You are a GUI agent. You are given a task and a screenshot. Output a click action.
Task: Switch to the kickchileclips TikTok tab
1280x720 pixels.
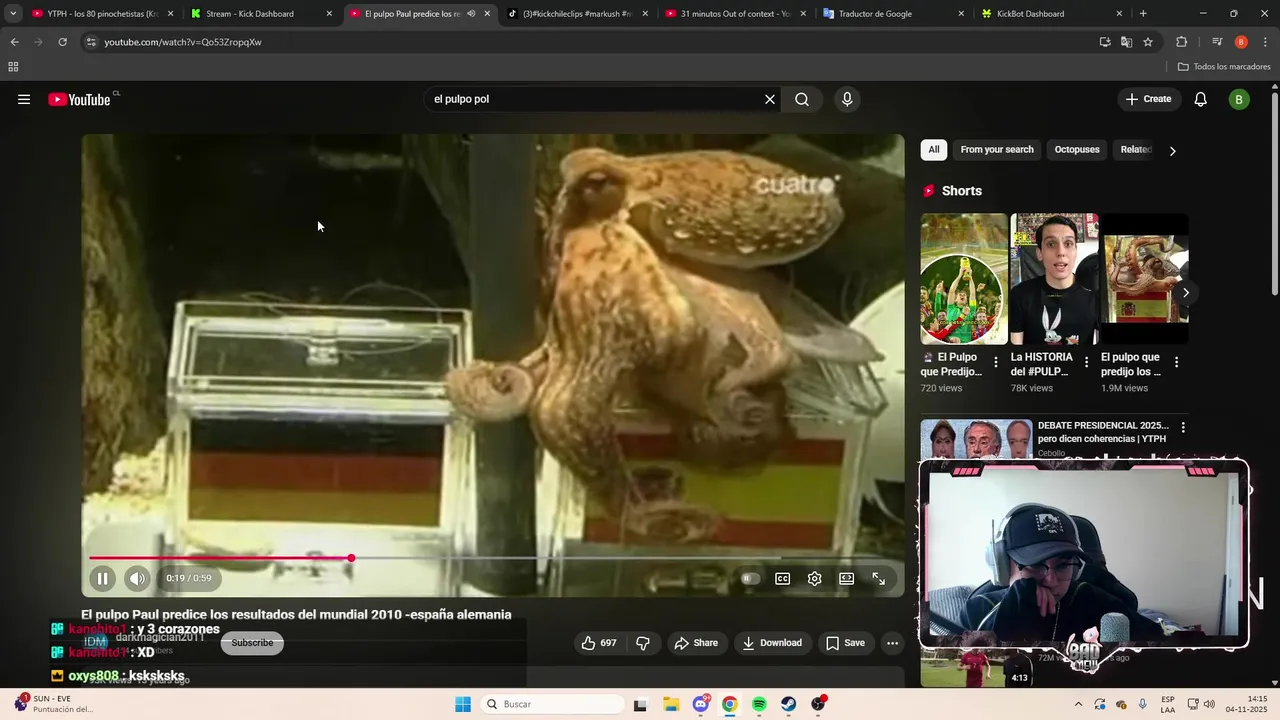click(578, 14)
